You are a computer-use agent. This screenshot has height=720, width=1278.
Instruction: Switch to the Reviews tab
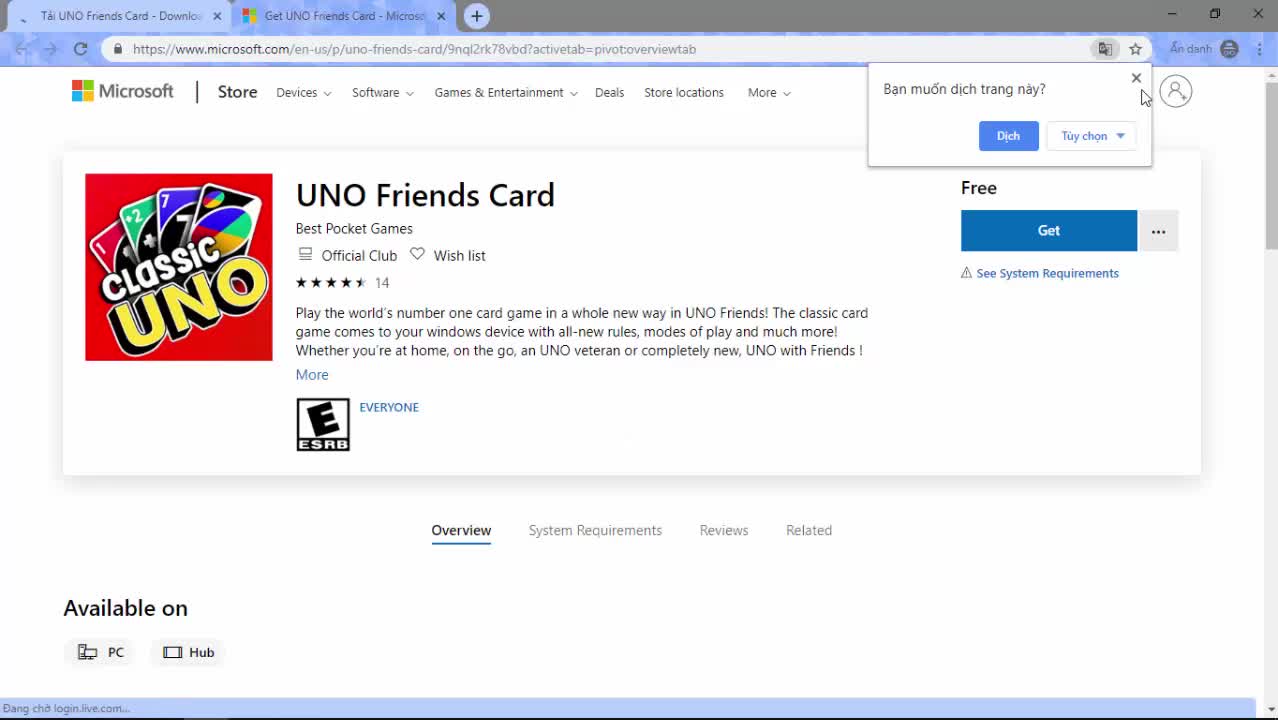click(x=724, y=530)
